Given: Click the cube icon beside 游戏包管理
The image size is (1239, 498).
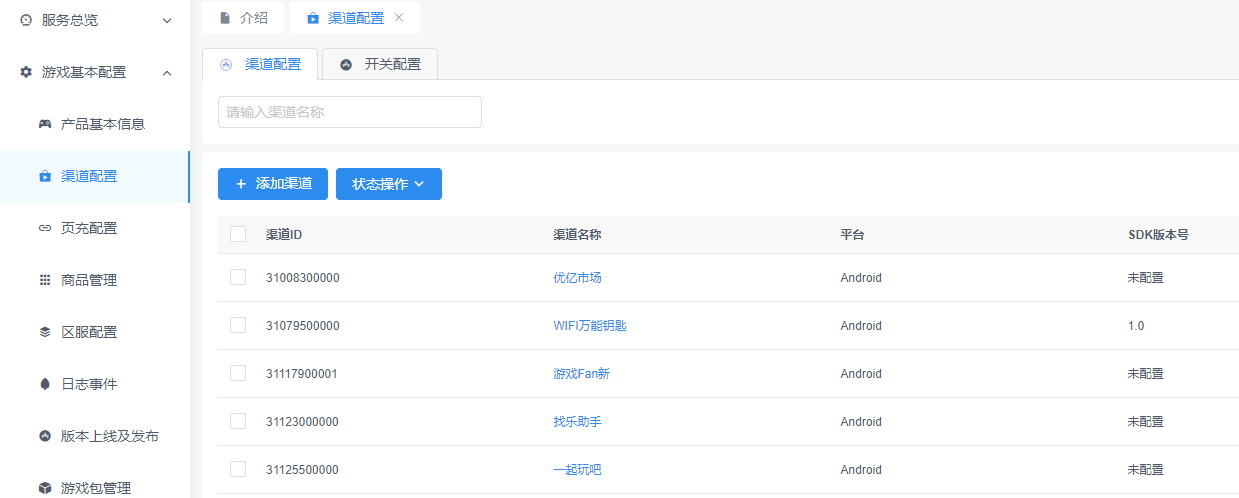Looking at the screenshot, I should 45,488.
